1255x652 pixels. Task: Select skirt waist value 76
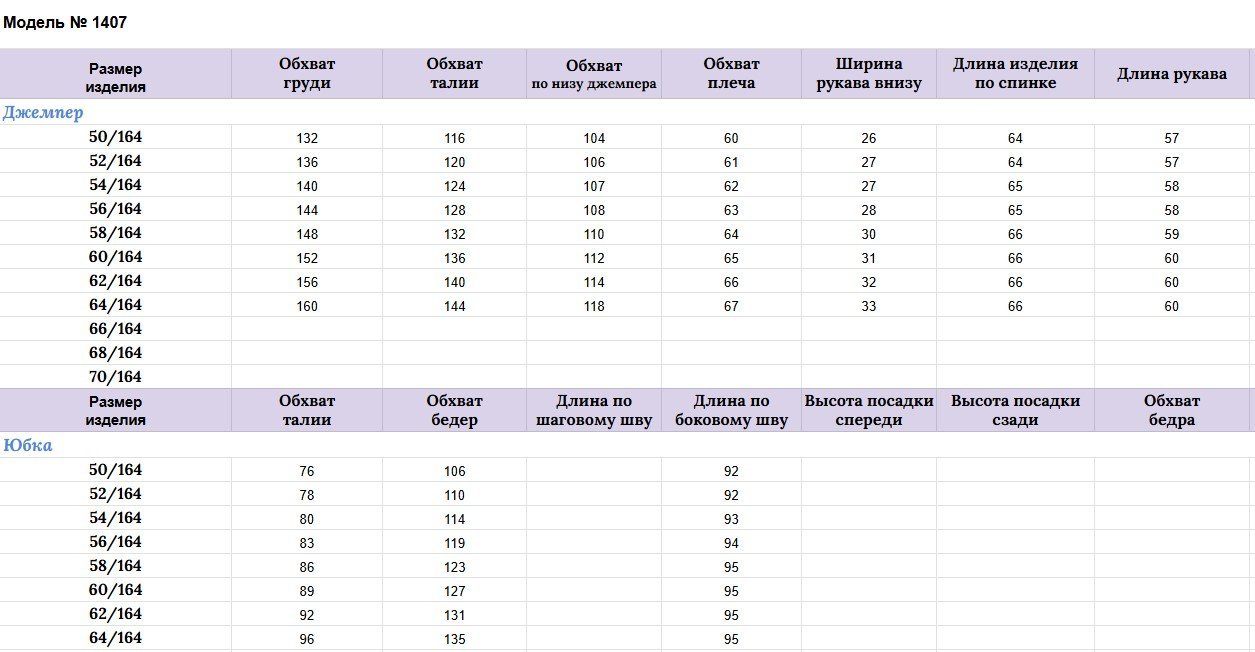pyautogui.click(x=307, y=471)
